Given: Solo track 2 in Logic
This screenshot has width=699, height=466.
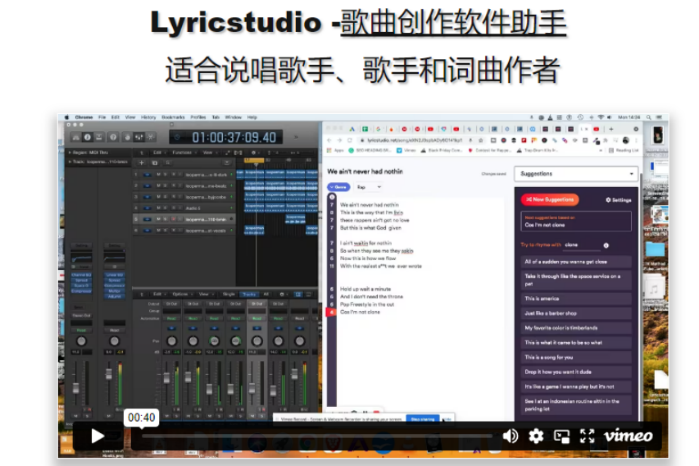Looking at the screenshot, I should click(x=165, y=186).
